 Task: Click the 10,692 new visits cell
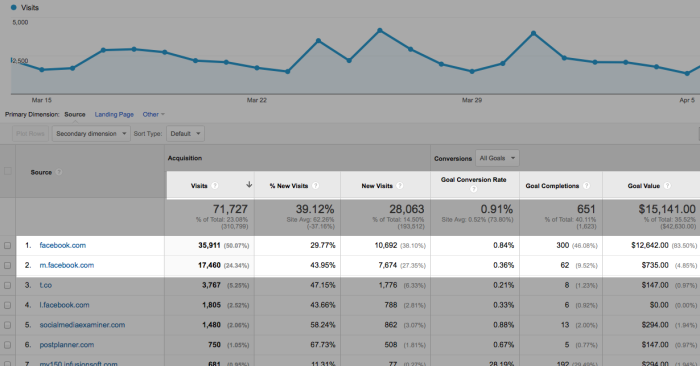(x=386, y=245)
